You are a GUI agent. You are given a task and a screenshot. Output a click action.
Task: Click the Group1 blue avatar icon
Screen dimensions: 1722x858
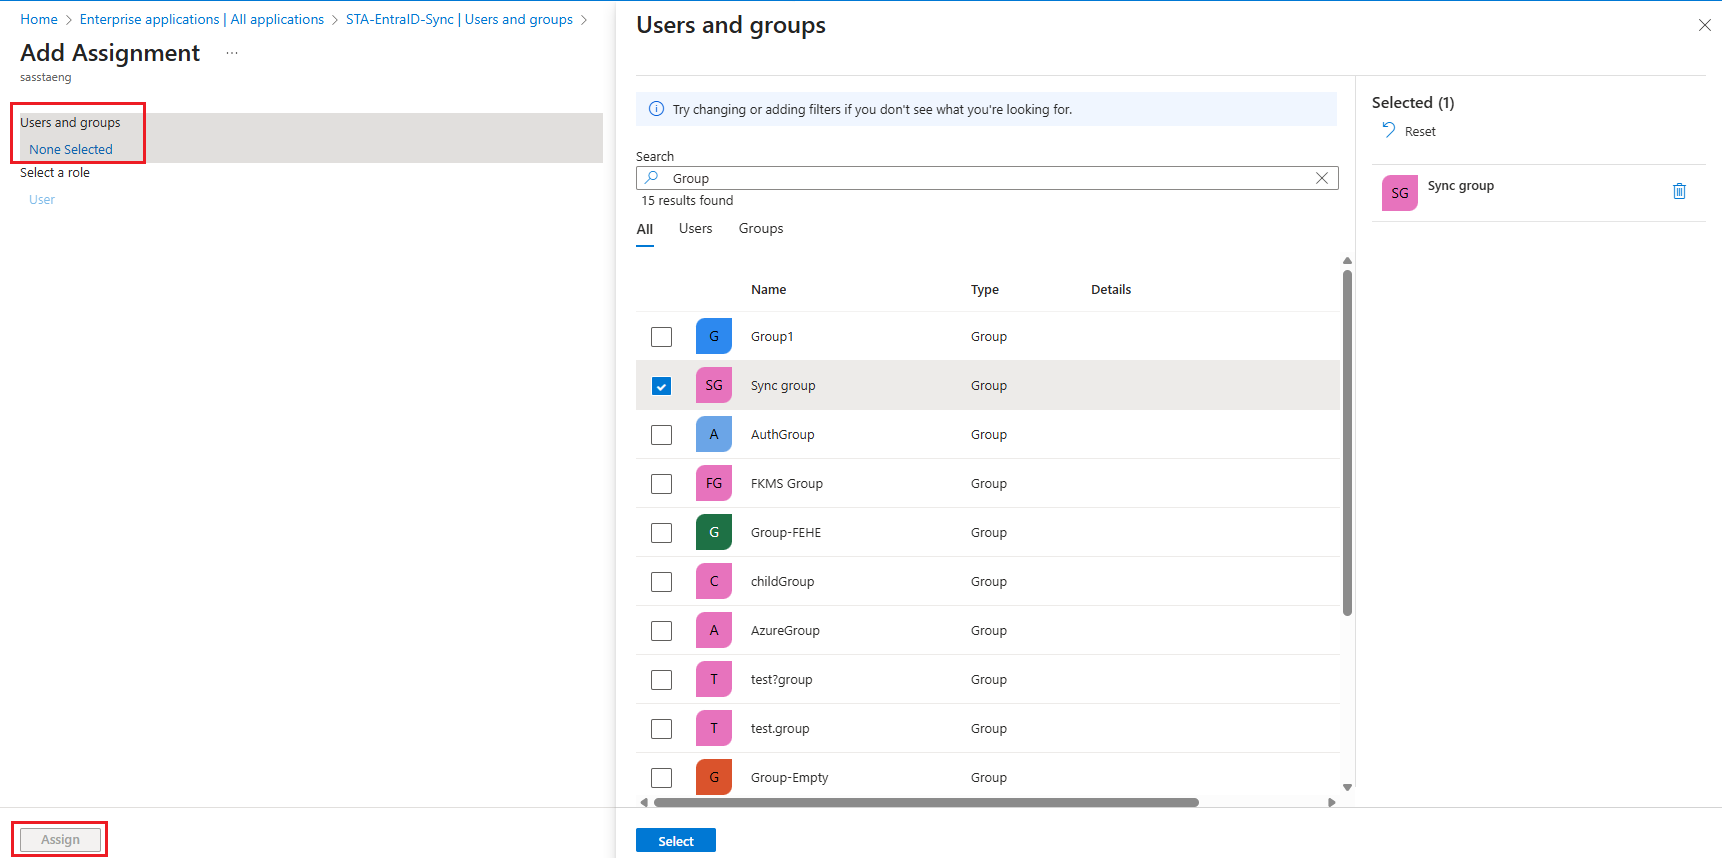tap(713, 336)
